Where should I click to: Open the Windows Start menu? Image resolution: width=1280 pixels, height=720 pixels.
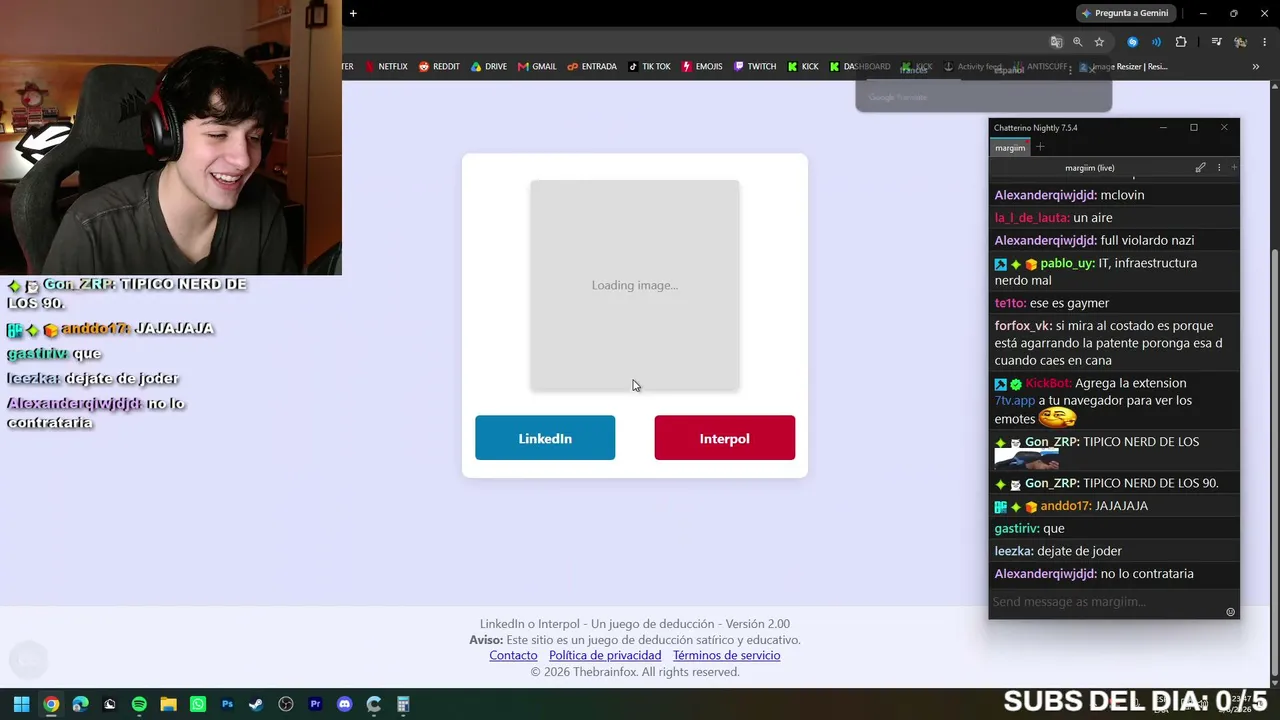point(21,704)
